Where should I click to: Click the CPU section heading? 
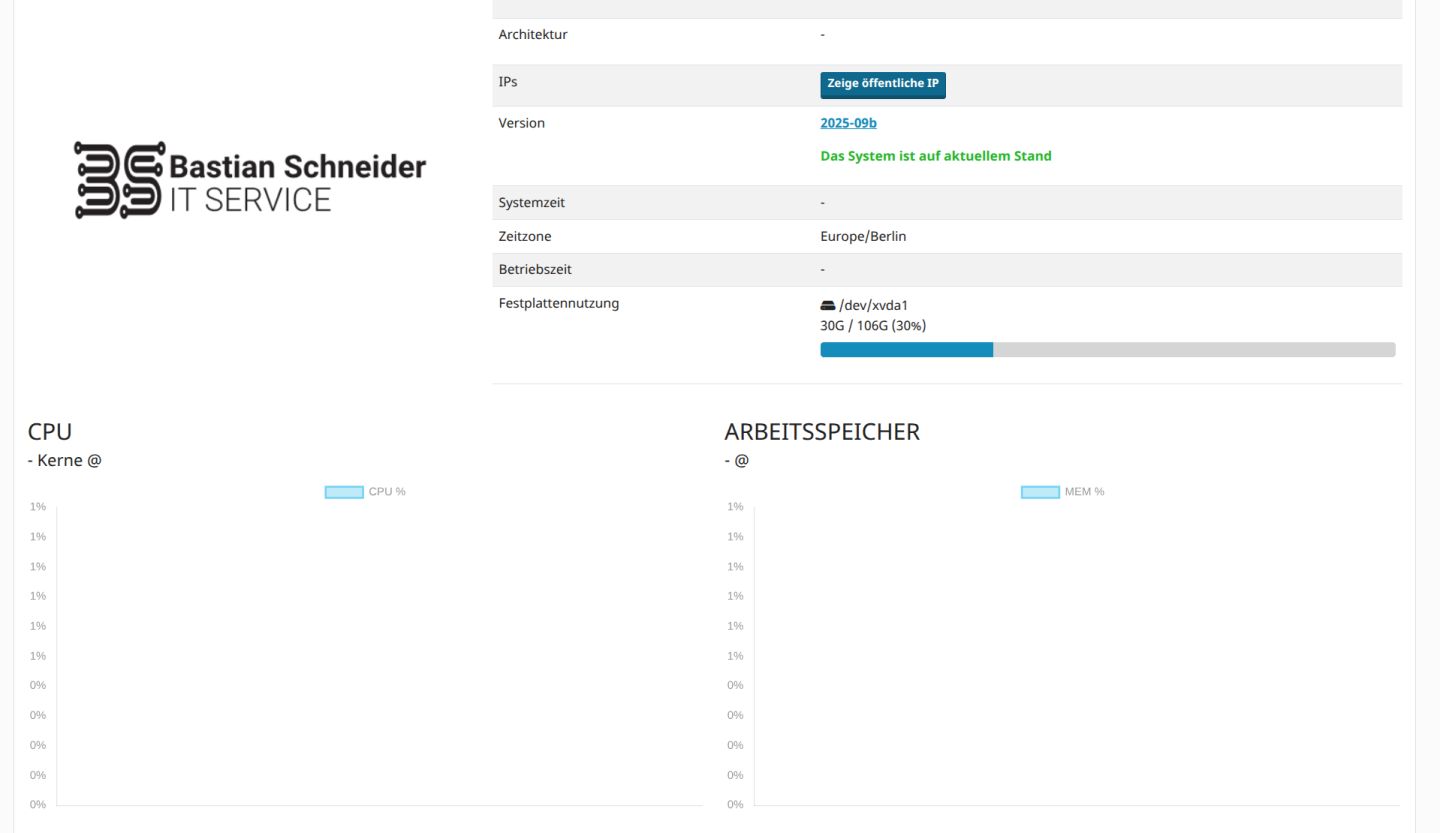click(50, 431)
